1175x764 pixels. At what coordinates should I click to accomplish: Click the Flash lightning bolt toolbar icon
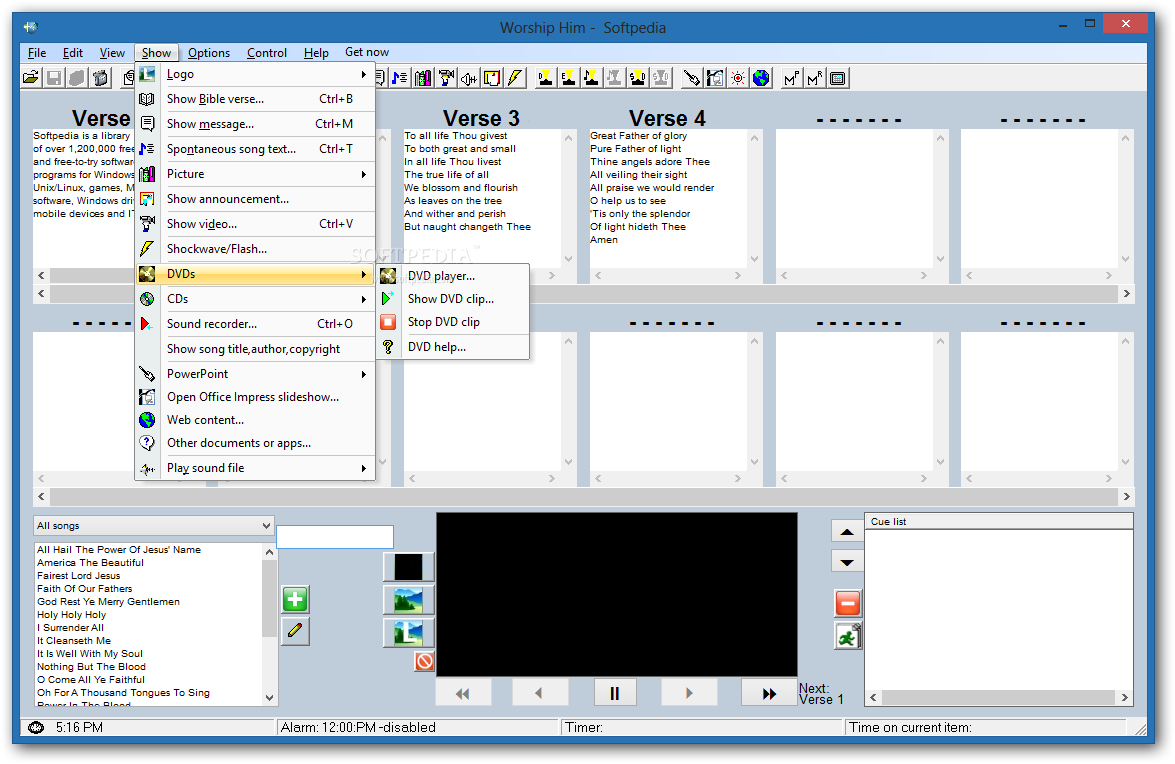tap(516, 78)
